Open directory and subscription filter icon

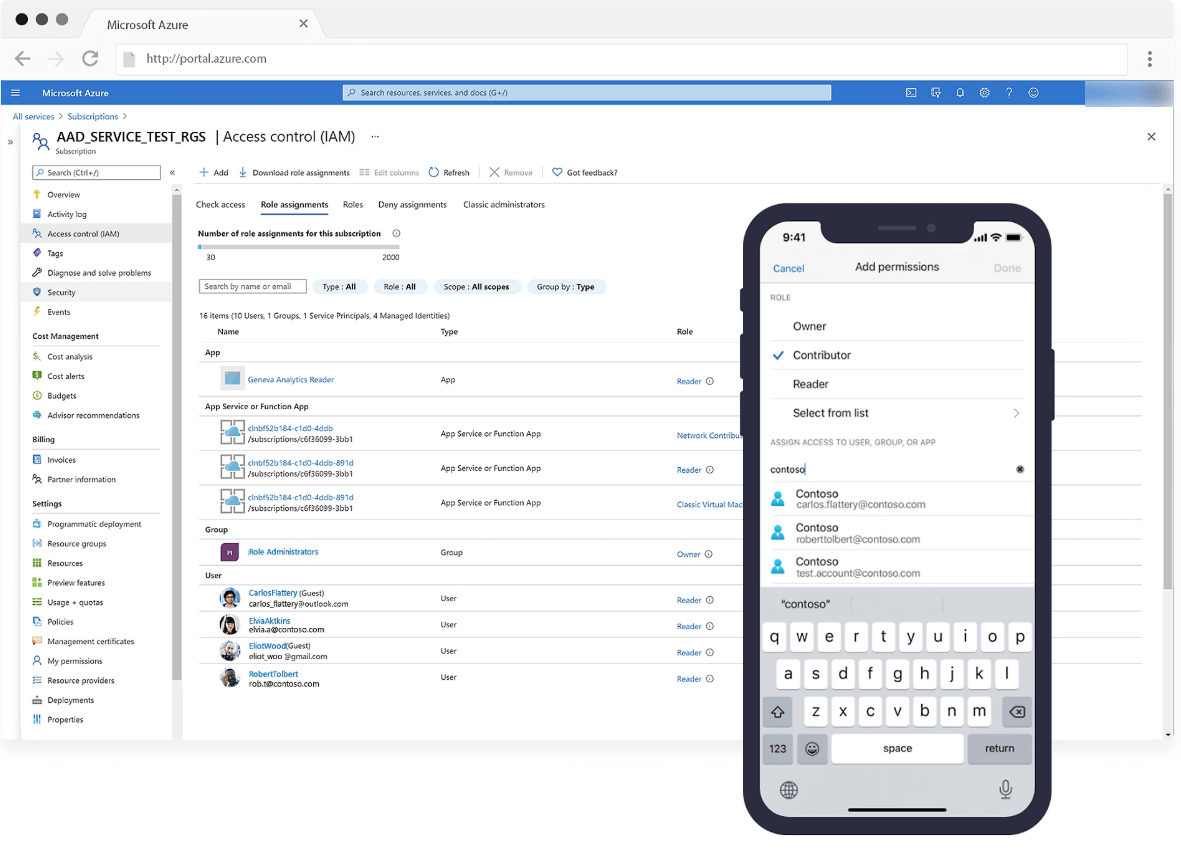coord(935,93)
